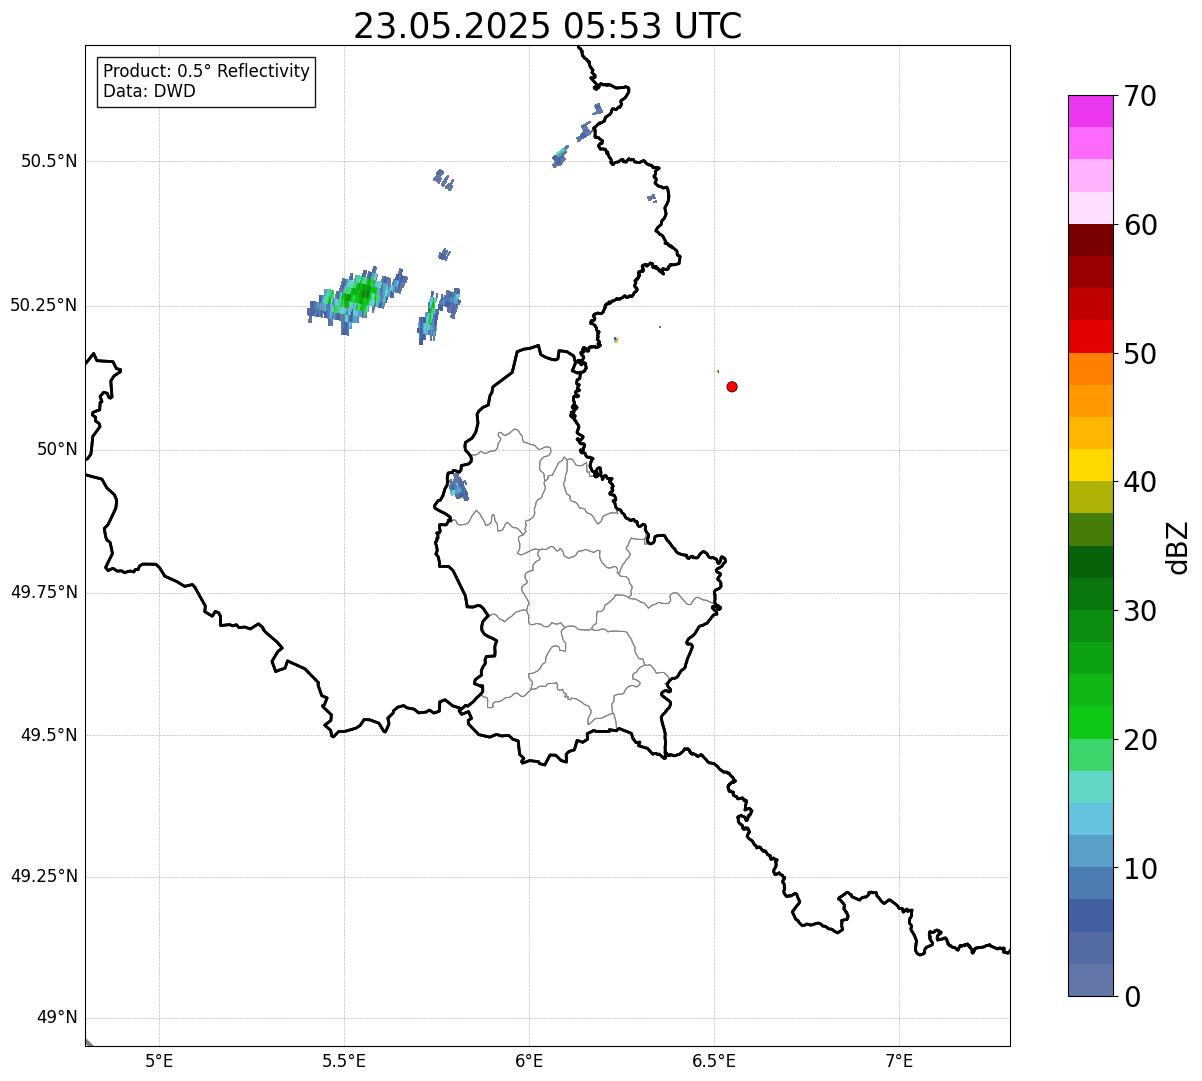Click the '6.5°E' longitude label
The image size is (1202, 1081).
[714, 1060]
